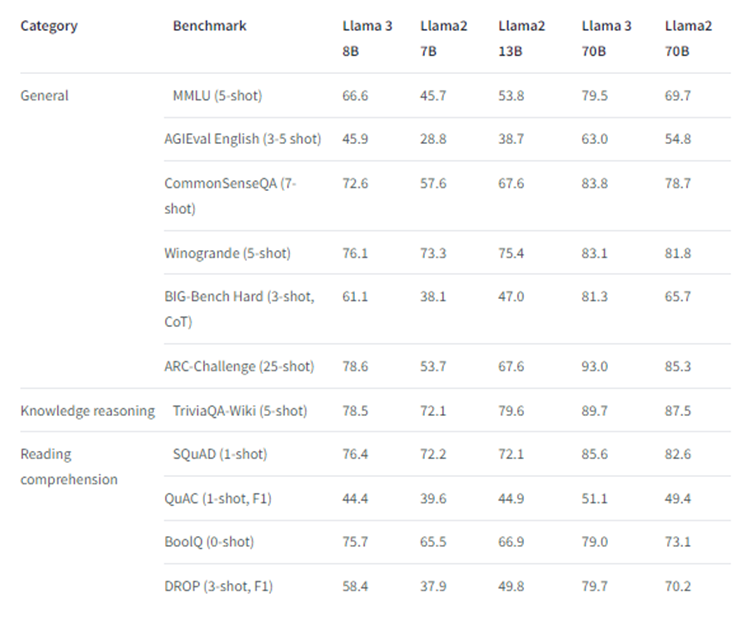Click the 93.0 ARC-Challenge score value
The image size is (750, 619).
[595, 366]
